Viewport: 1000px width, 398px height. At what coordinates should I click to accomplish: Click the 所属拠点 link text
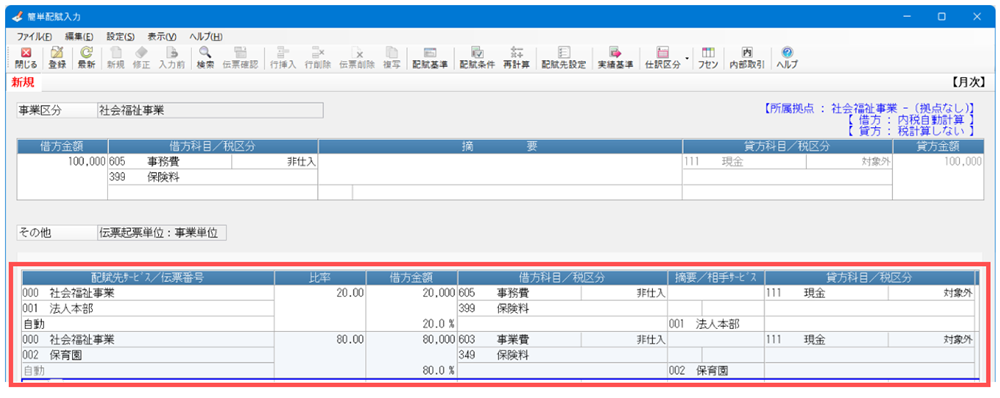[868, 108]
